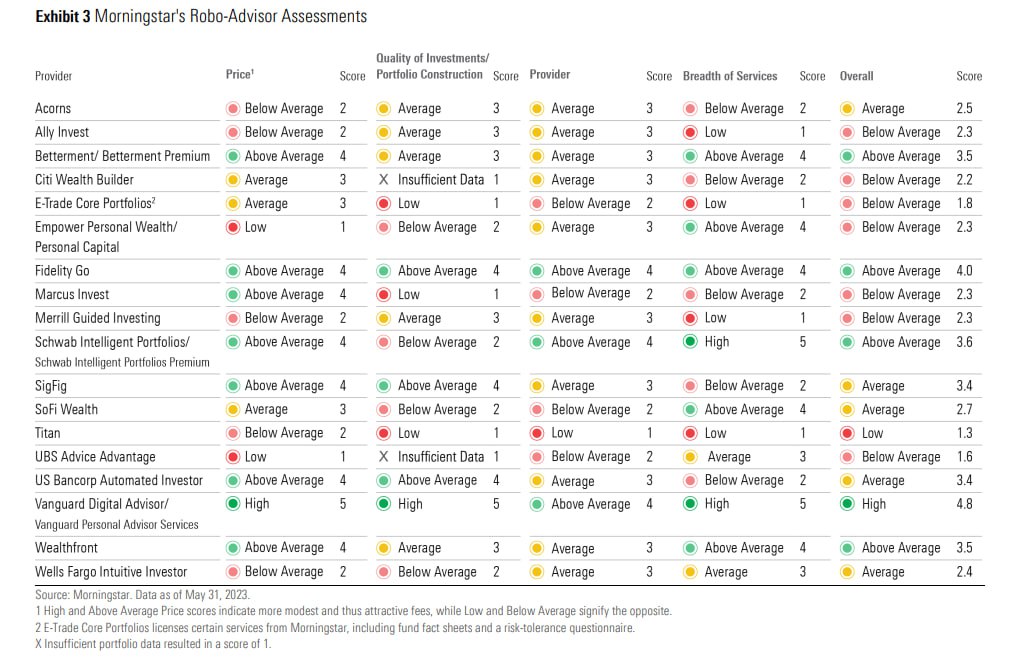Click Marcus Invest's red Quality of Investments dot
Screen dimensions: 1018x666
pos(383,294)
